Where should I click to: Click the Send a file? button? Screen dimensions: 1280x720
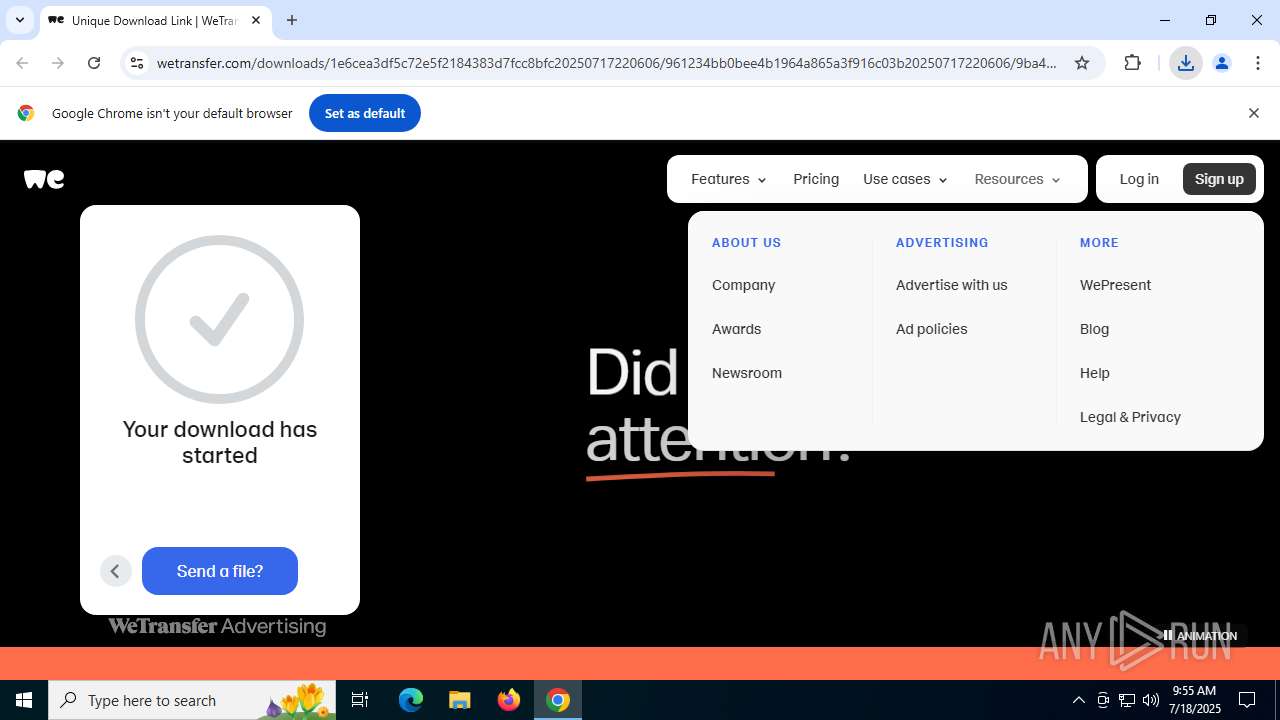coord(220,571)
